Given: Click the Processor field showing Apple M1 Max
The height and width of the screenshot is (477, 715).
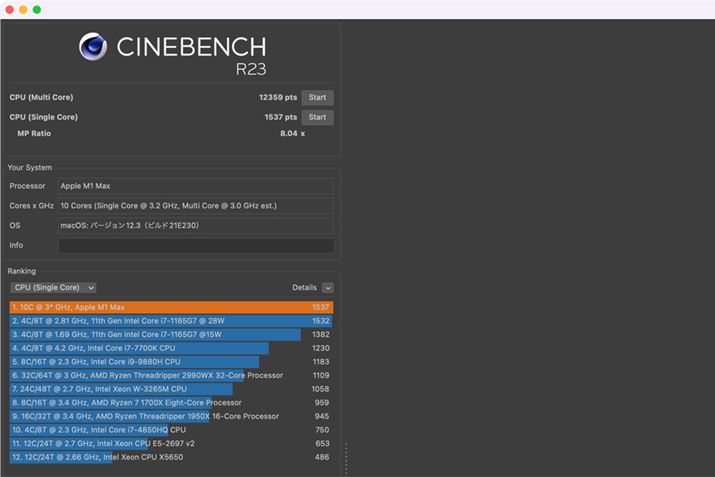Looking at the screenshot, I should pos(196,186).
